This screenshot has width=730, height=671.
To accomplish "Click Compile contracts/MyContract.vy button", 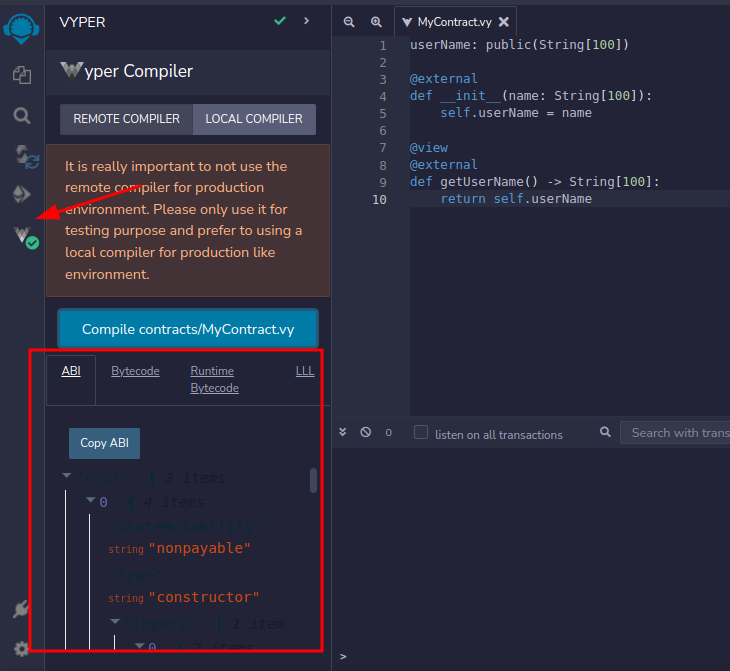I will 188,329.
